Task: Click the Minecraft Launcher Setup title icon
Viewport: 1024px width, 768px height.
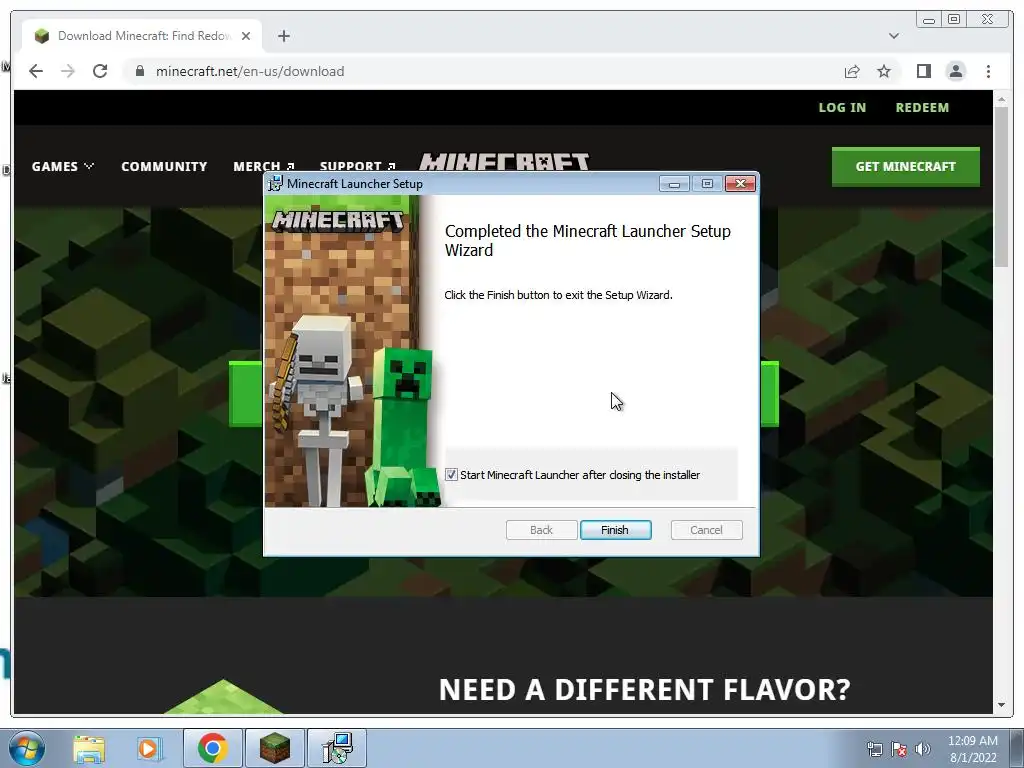Action: (275, 184)
